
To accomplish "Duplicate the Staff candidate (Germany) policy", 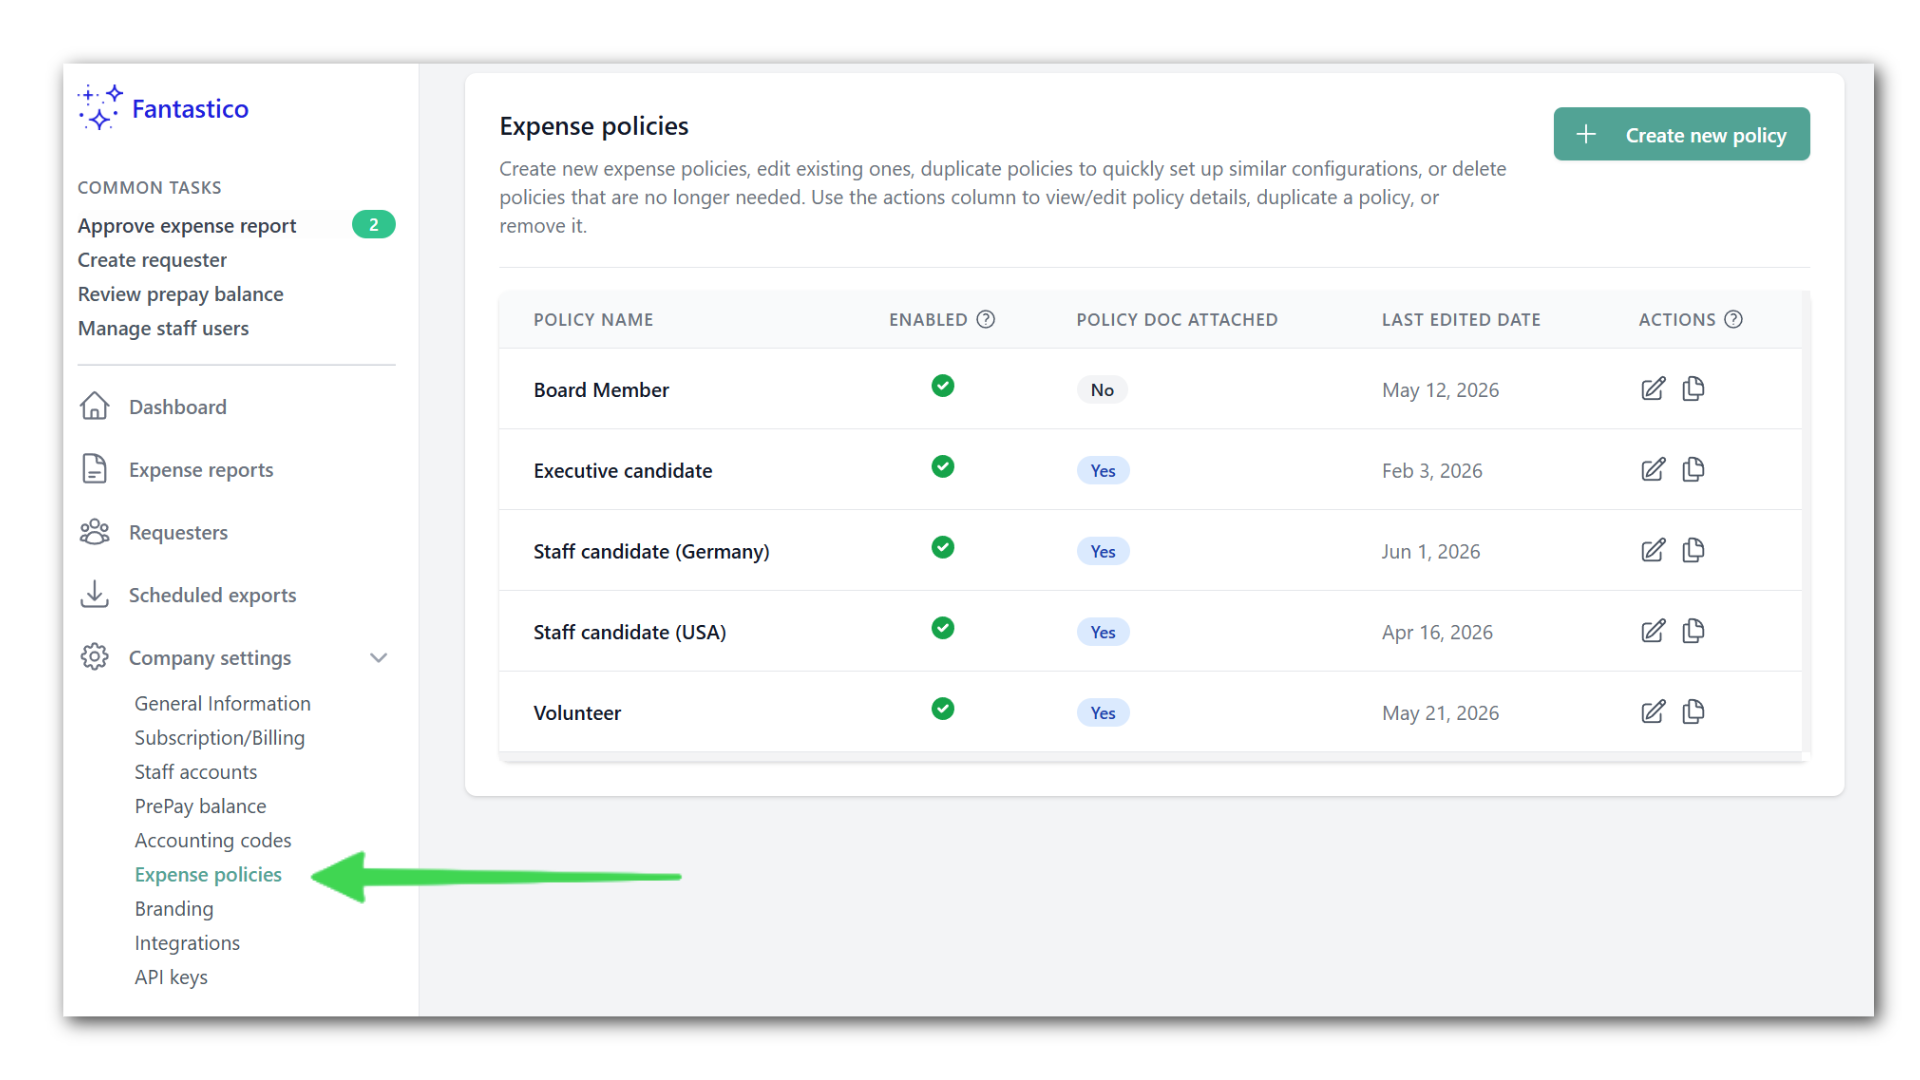I will click(x=1693, y=550).
